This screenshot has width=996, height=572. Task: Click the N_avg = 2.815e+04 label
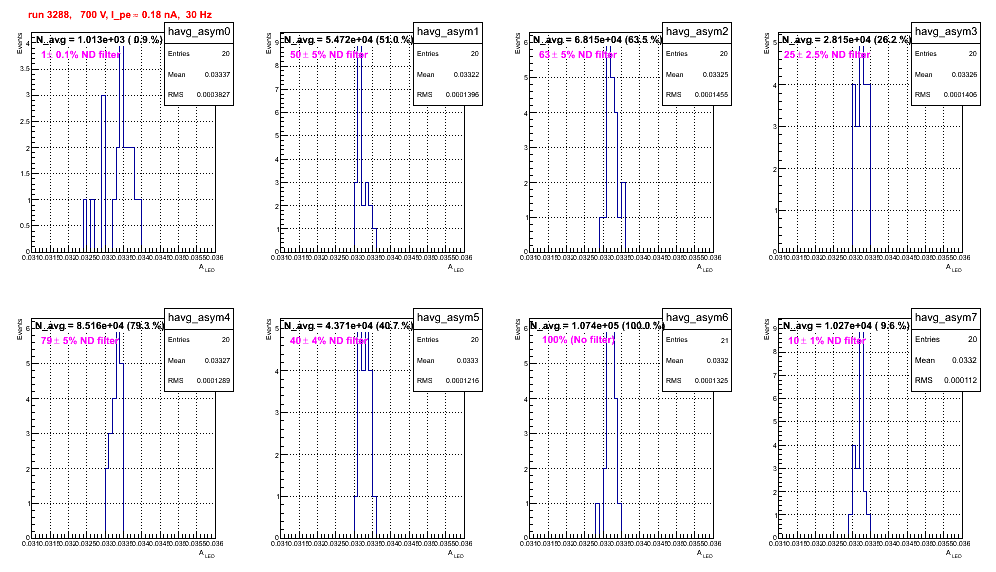[846, 40]
